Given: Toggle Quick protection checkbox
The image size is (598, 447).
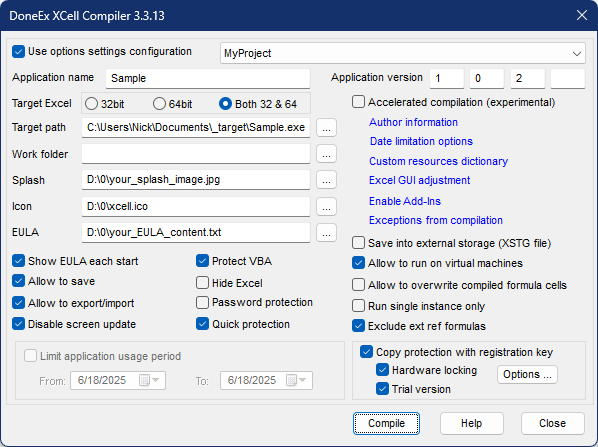Looking at the screenshot, I should click(203, 324).
